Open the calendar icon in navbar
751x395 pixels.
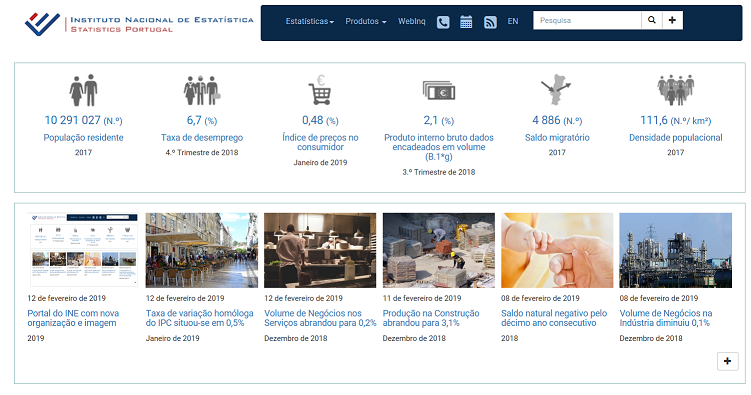[466, 22]
